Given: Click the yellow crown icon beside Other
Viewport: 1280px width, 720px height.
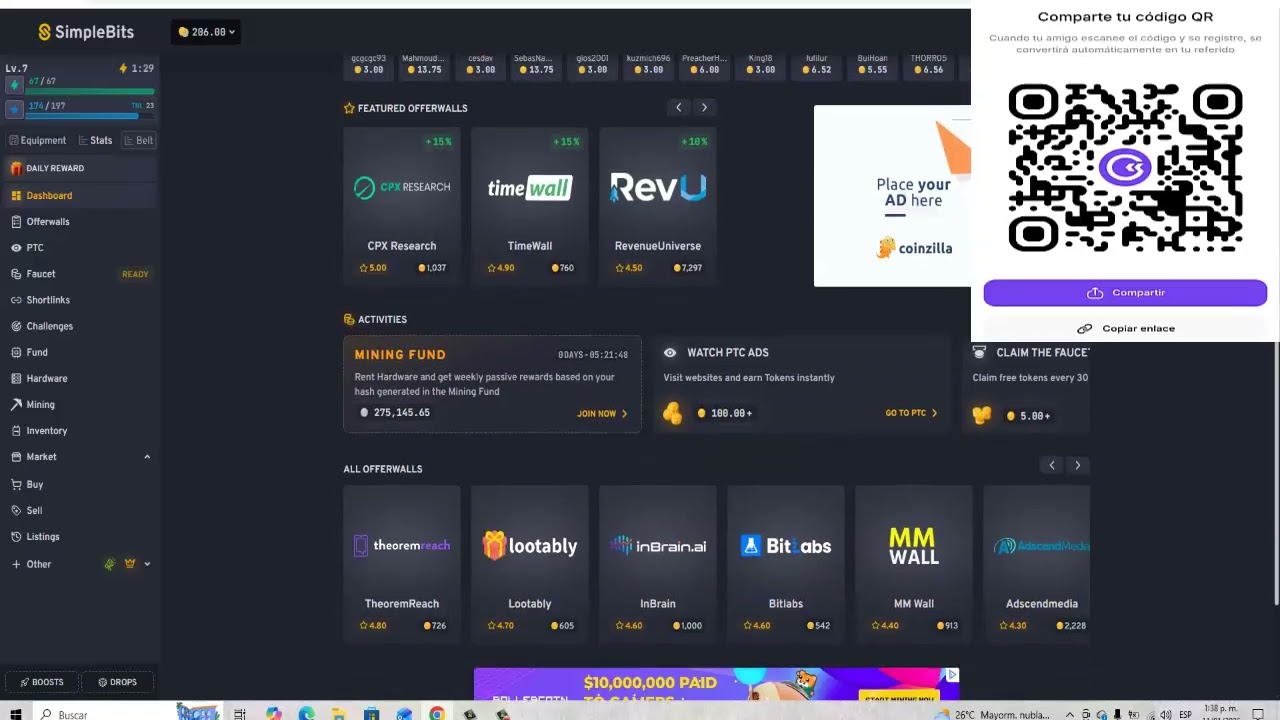Looking at the screenshot, I should pos(130,564).
